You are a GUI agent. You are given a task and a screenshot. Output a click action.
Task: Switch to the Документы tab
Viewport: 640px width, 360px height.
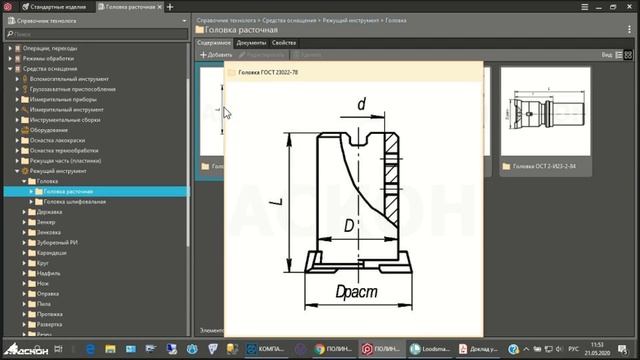click(x=251, y=43)
